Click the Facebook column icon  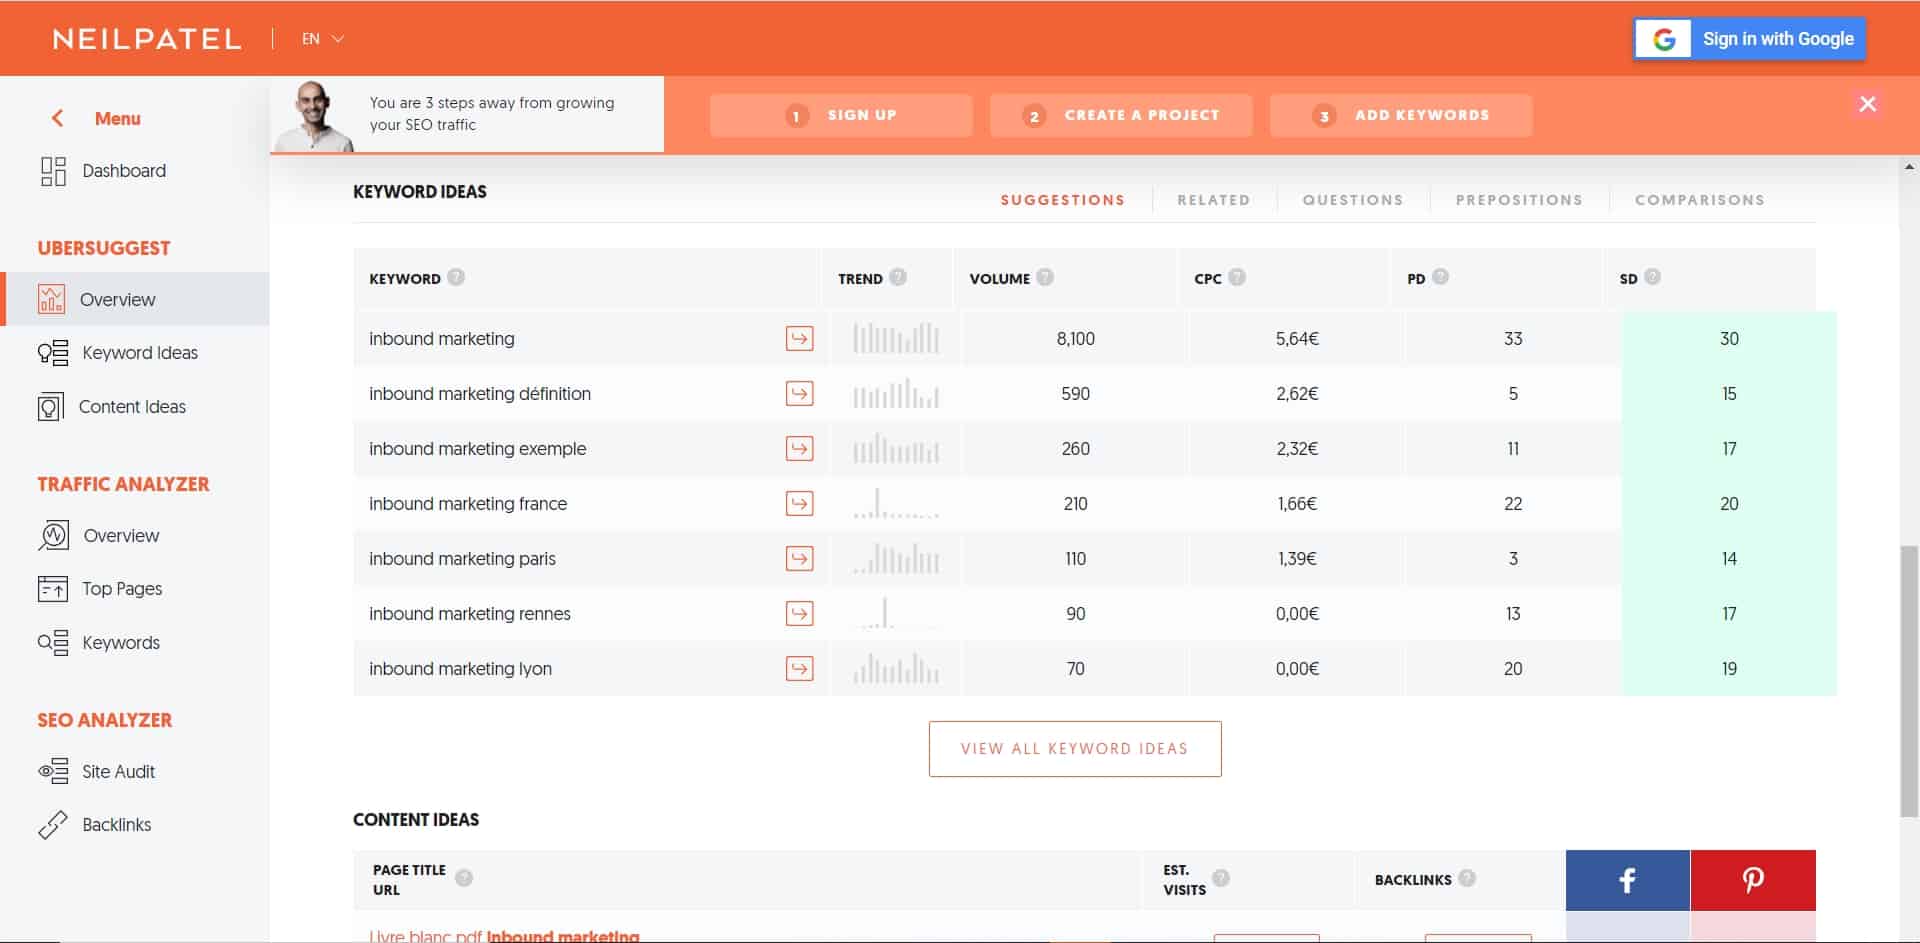[1627, 880]
